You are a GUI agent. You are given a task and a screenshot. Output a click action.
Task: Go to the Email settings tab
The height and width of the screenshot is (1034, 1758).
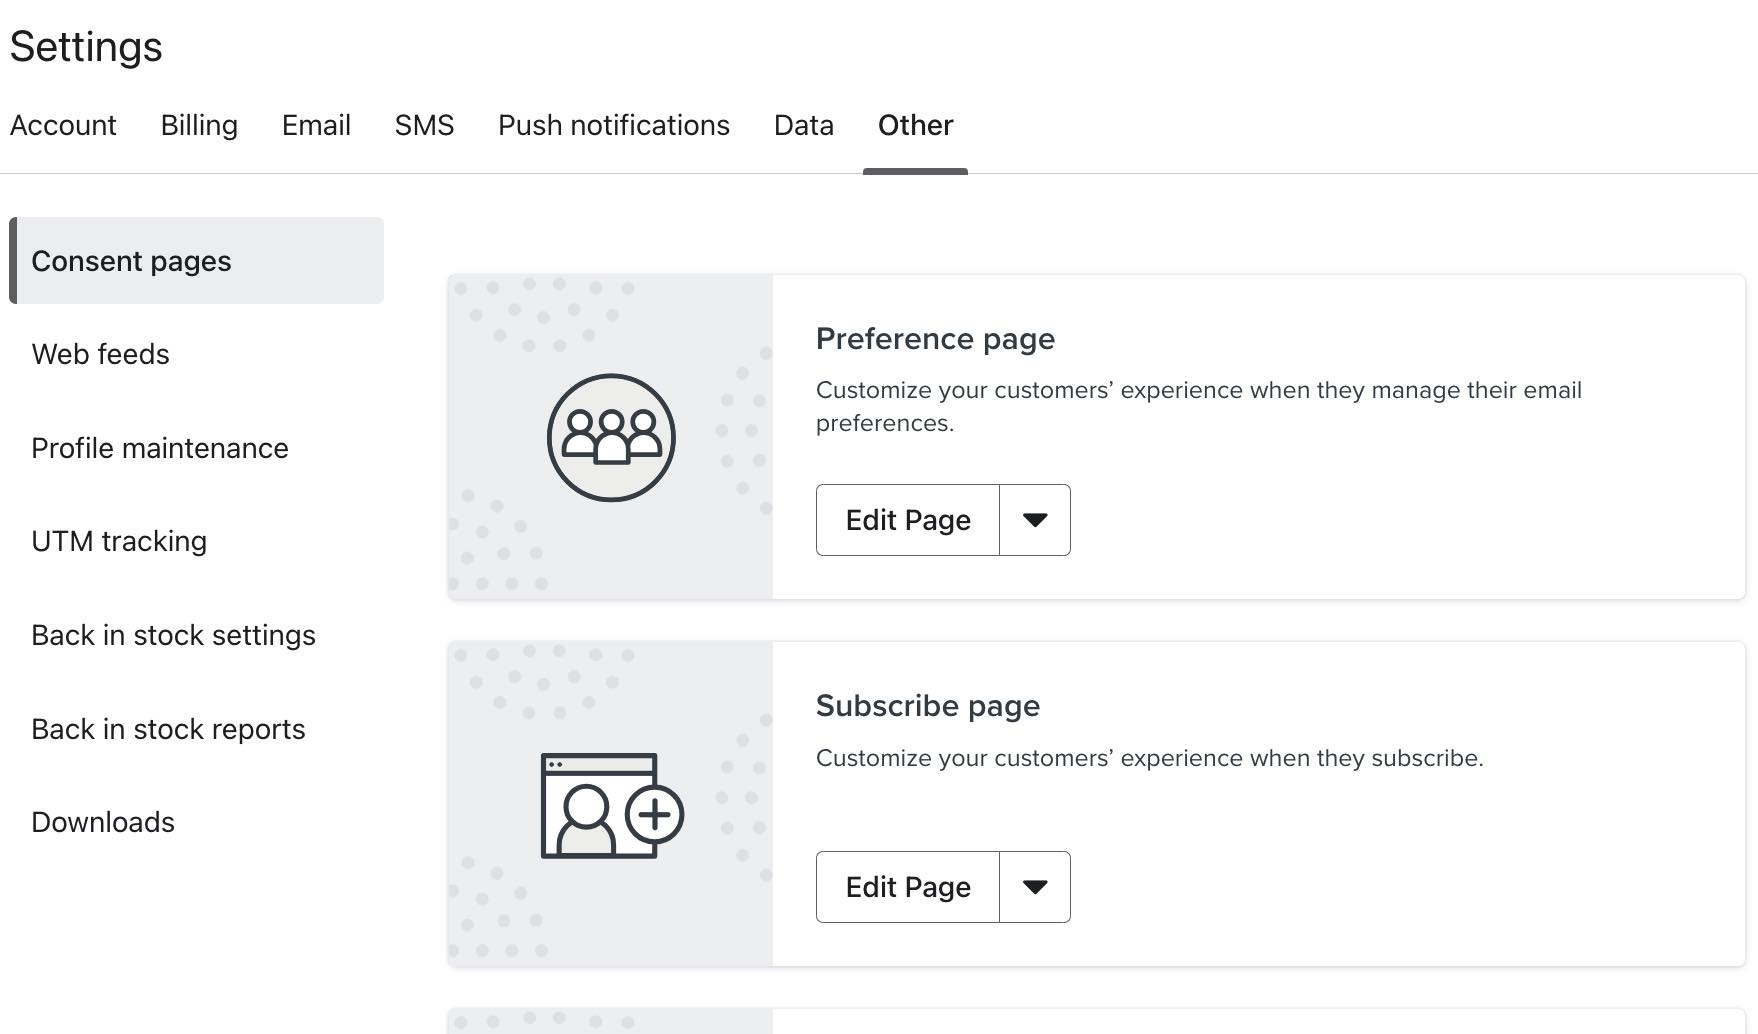[316, 126]
